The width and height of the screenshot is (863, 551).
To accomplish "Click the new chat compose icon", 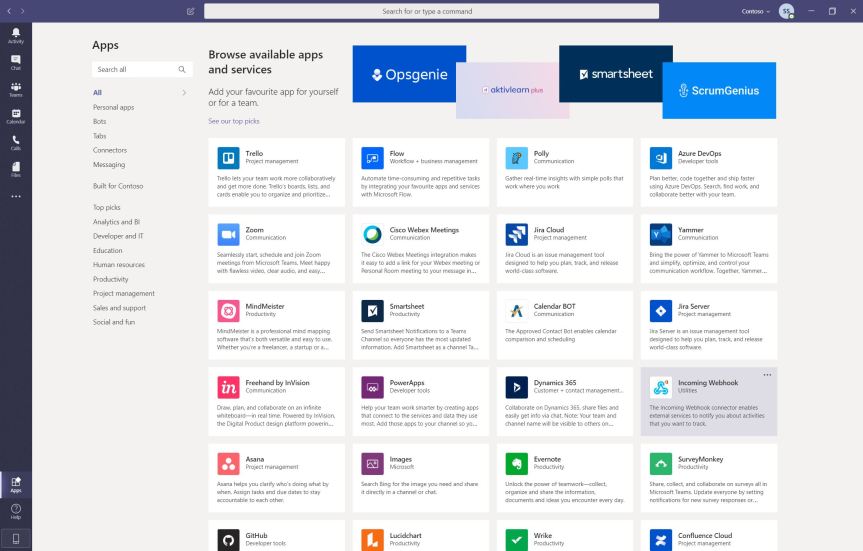I will point(191,11).
